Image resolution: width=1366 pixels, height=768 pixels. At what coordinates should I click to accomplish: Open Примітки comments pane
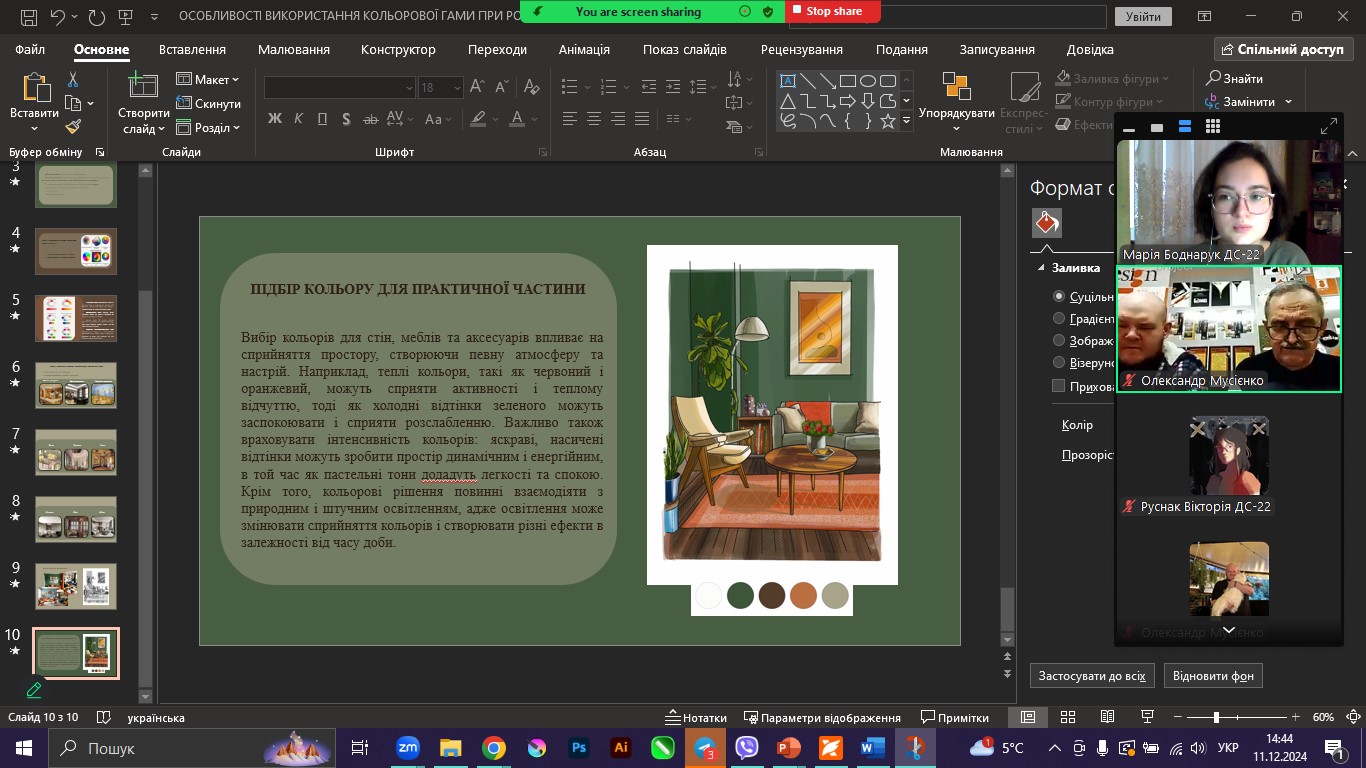point(955,717)
